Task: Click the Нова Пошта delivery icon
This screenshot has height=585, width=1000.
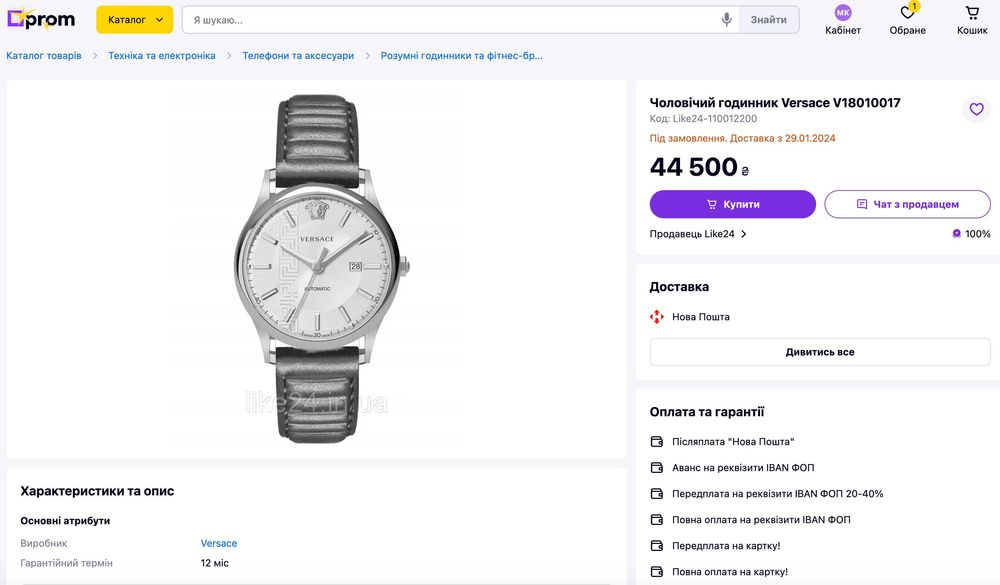Action: (x=656, y=316)
